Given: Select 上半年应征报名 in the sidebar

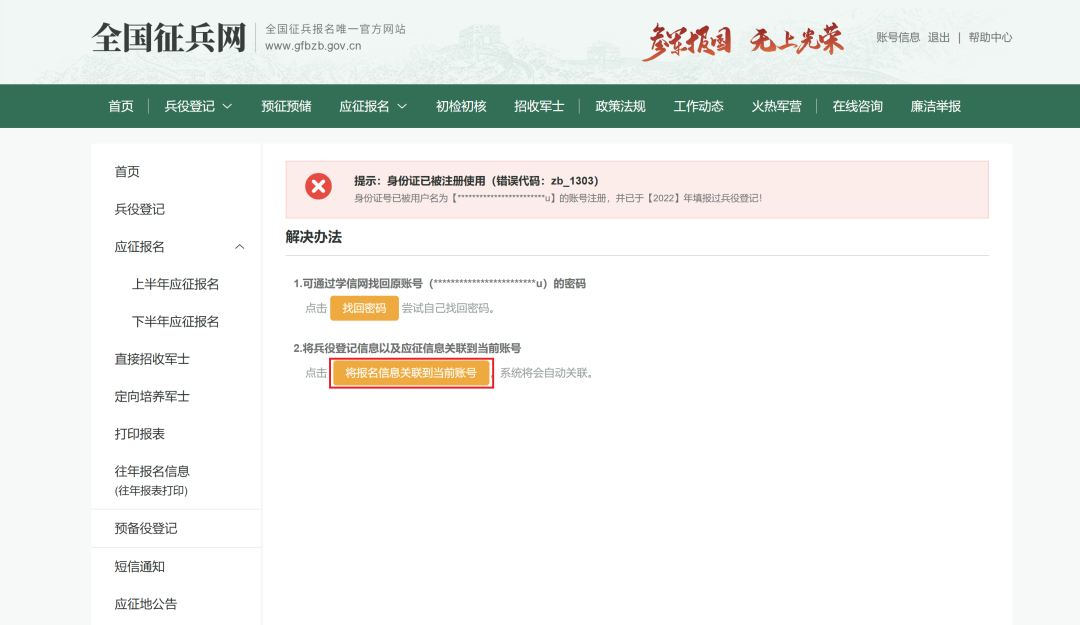Looking at the screenshot, I should (176, 284).
